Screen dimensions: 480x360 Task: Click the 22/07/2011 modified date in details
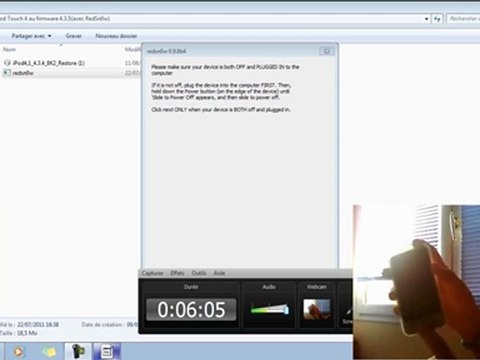click(x=38, y=324)
